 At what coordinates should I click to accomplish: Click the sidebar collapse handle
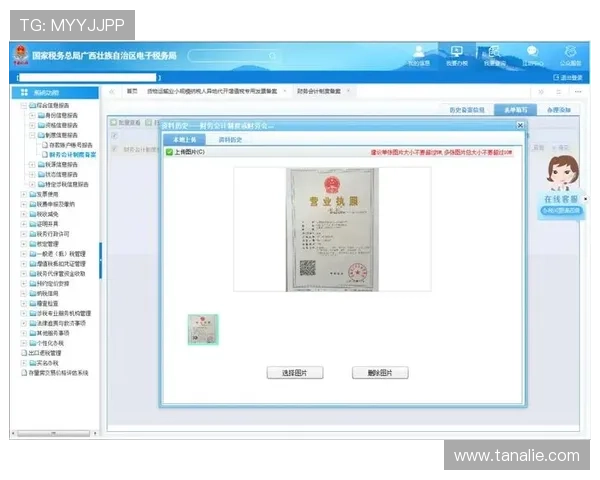tap(101, 260)
